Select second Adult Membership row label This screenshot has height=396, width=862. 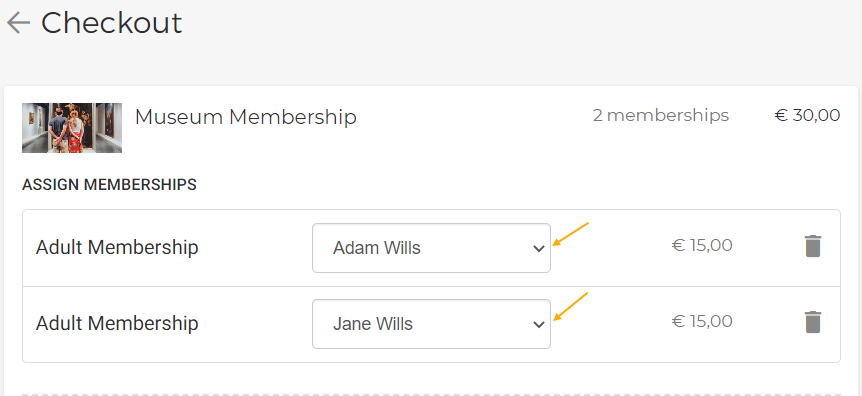point(117,323)
